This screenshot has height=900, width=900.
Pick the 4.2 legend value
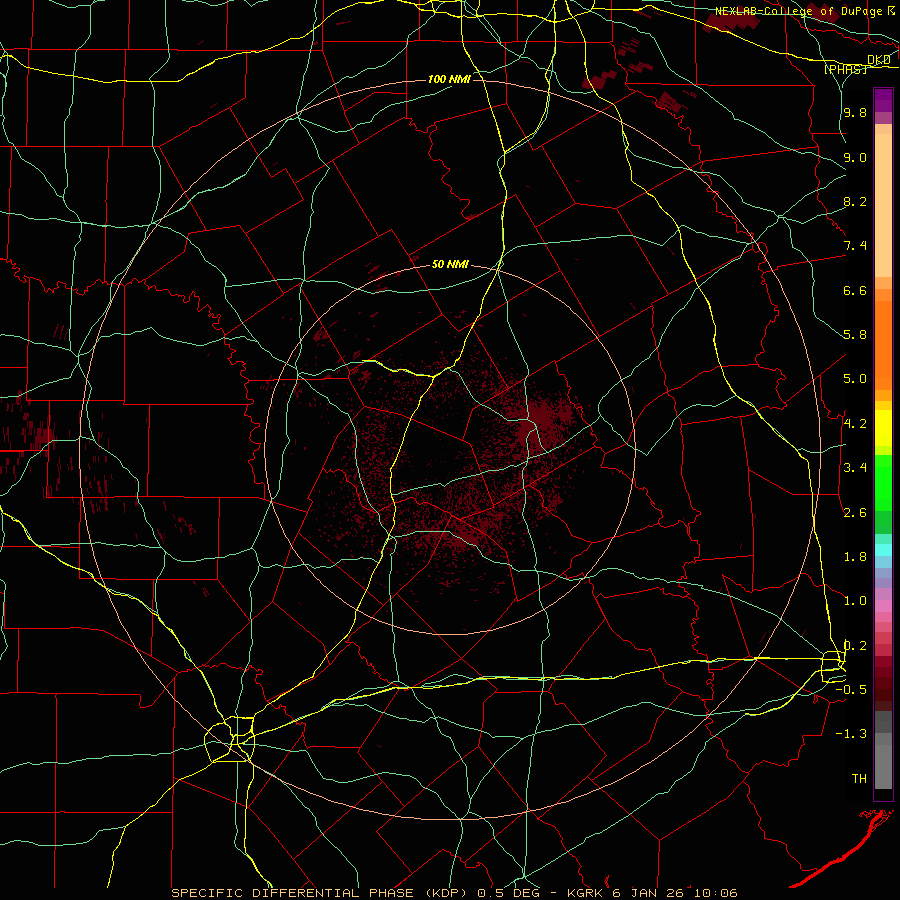855,424
